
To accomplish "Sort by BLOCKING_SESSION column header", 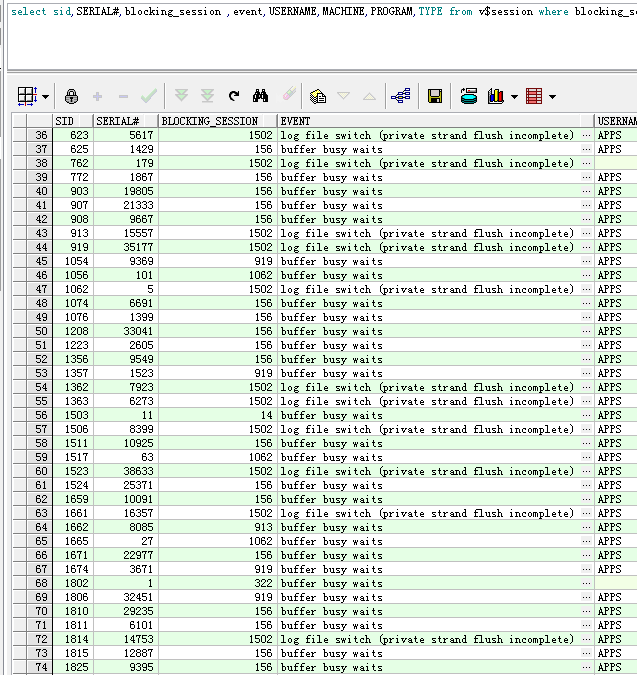I will (x=216, y=121).
